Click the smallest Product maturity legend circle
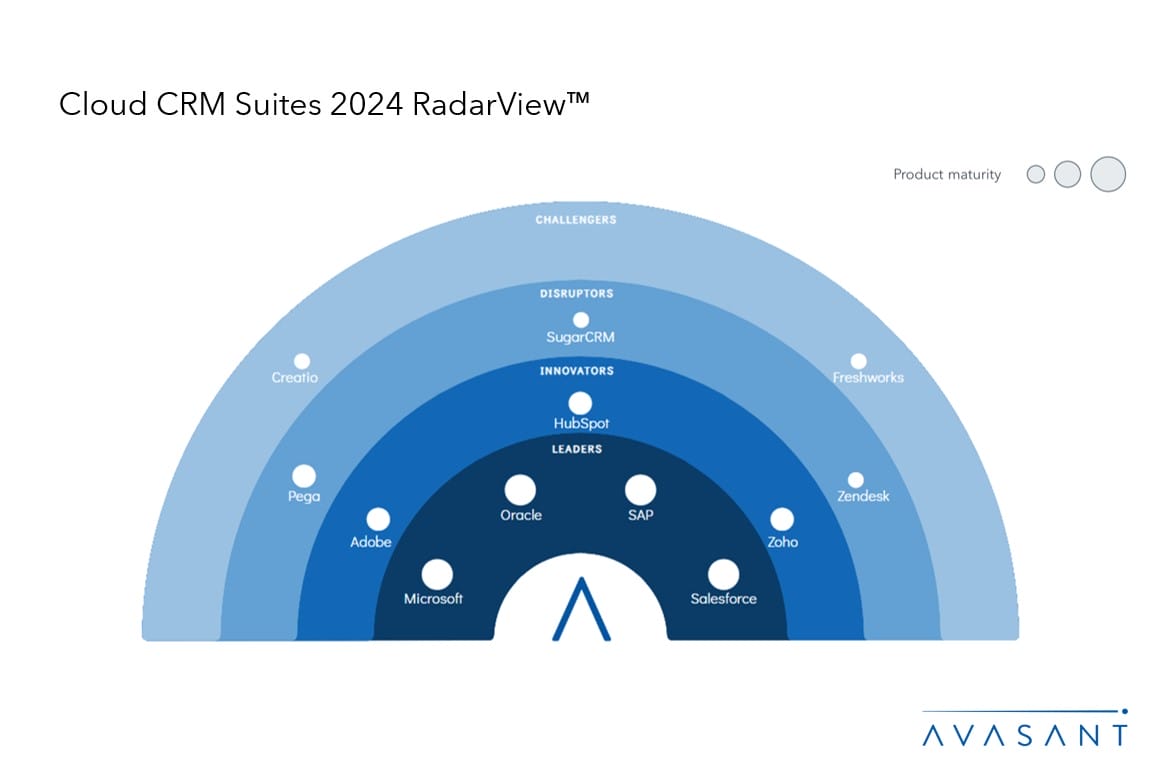This screenshot has height=768, width=1152. [x=1036, y=175]
